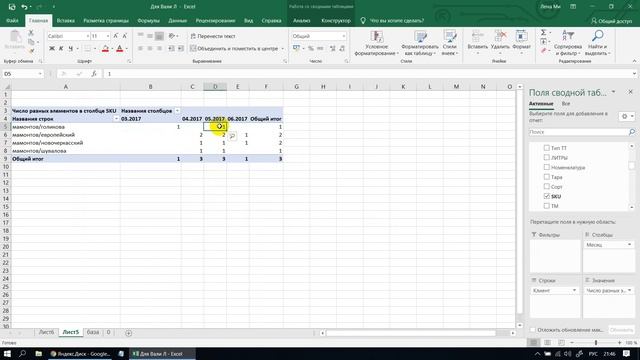Screen dimensions: 640x360
Task: Apply the fill color bucket
Action: (x=105, y=49)
